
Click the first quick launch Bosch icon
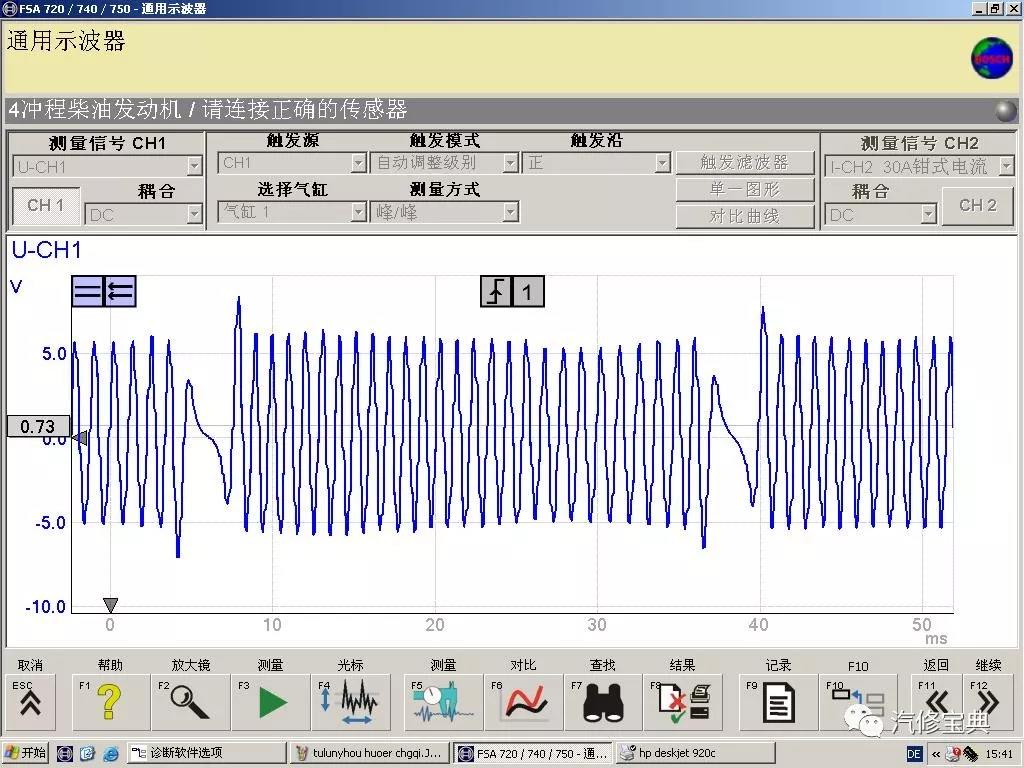pos(65,753)
